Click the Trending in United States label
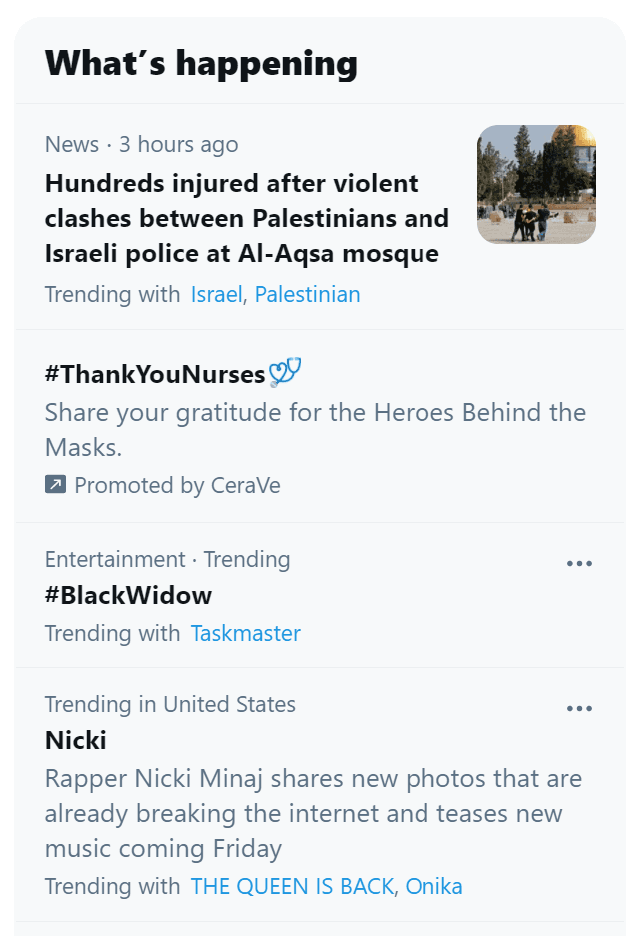Viewport: 635px width, 936px height. (x=170, y=705)
